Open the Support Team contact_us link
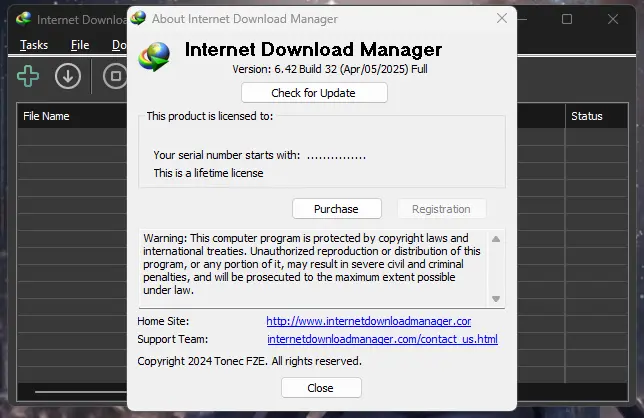The height and width of the screenshot is (418, 644). (382, 339)
